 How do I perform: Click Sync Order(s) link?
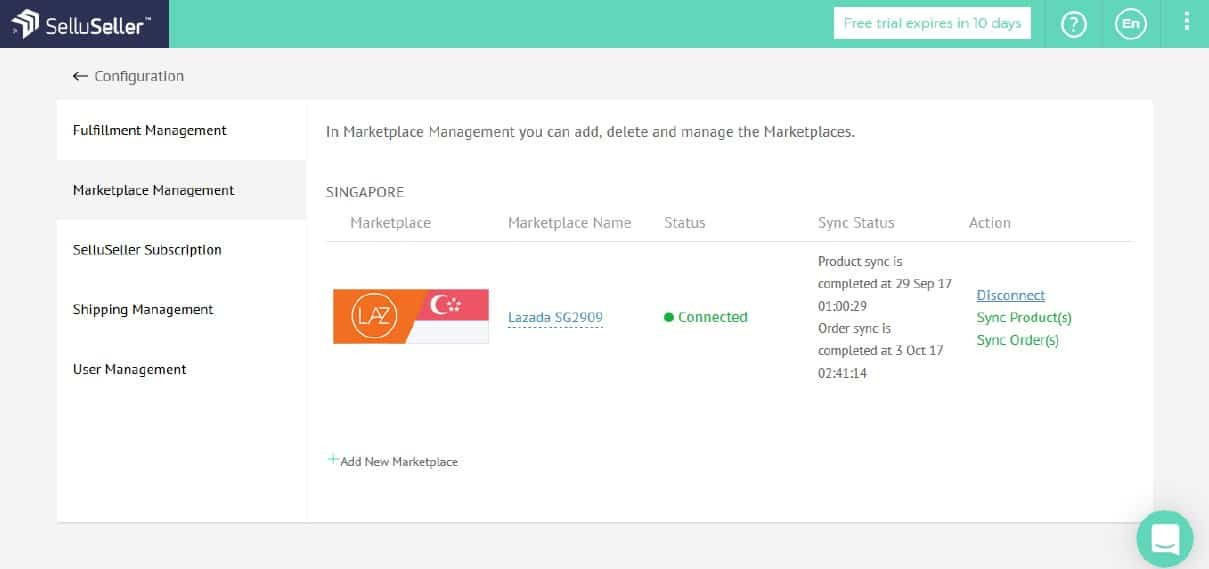1017,340
